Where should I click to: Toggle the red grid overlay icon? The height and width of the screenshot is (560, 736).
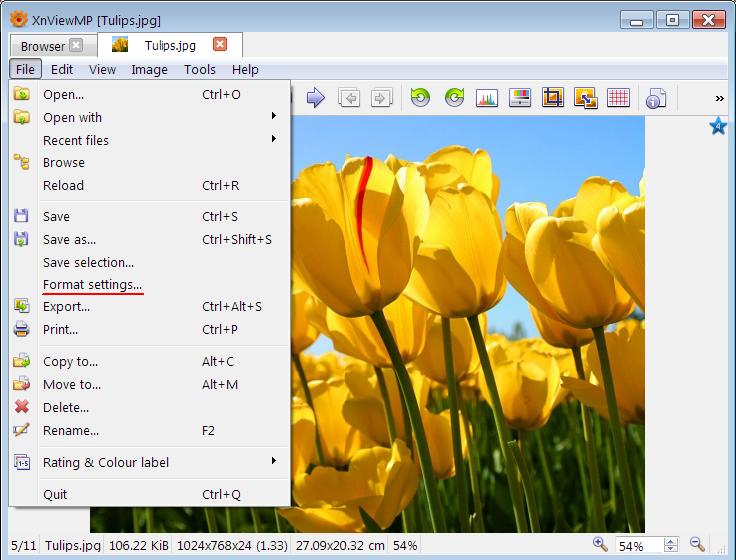[618, 97]
